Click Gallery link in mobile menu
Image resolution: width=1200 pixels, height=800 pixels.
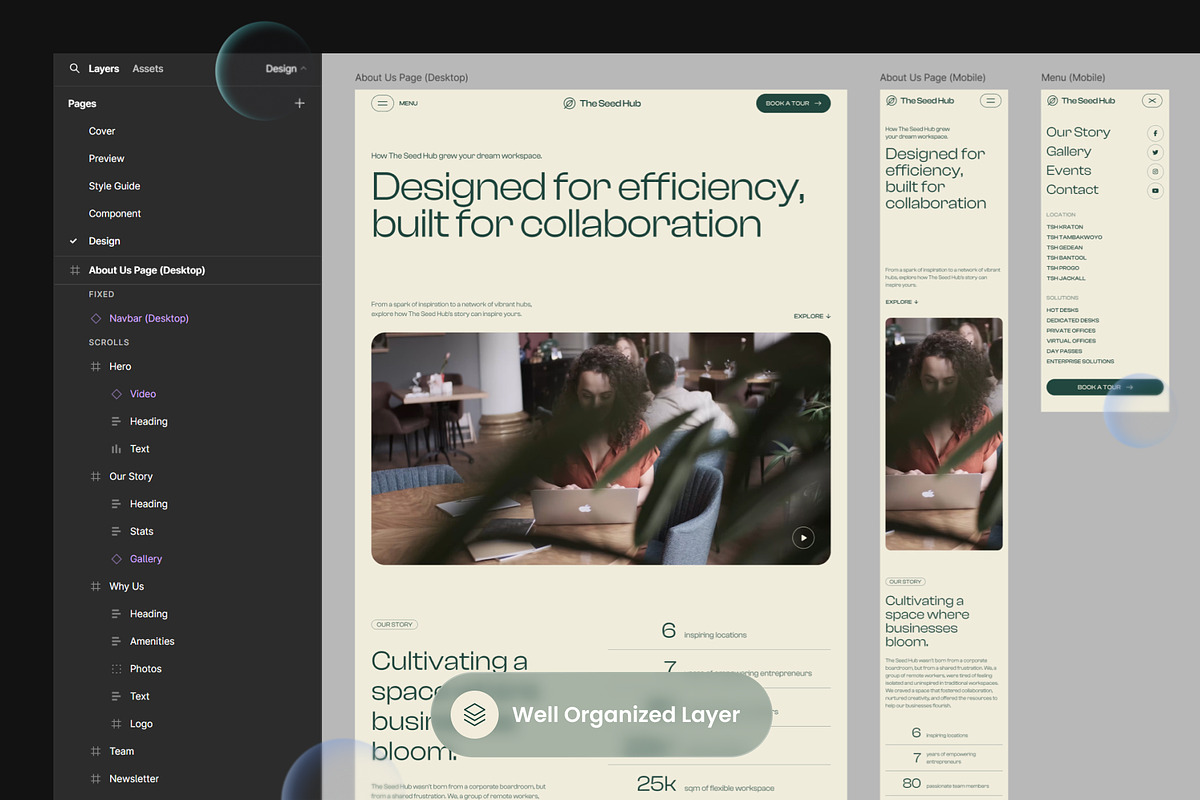[x=1068, y=151]
